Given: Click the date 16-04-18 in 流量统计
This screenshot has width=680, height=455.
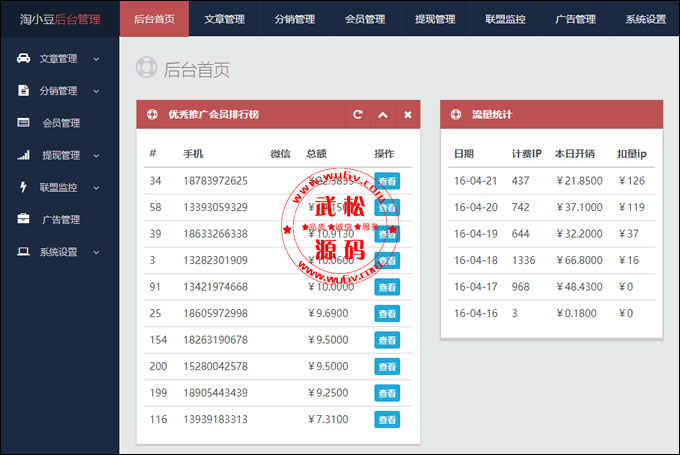Looking at the screenshot, I should pyautogui.click(x=475, y=260).
